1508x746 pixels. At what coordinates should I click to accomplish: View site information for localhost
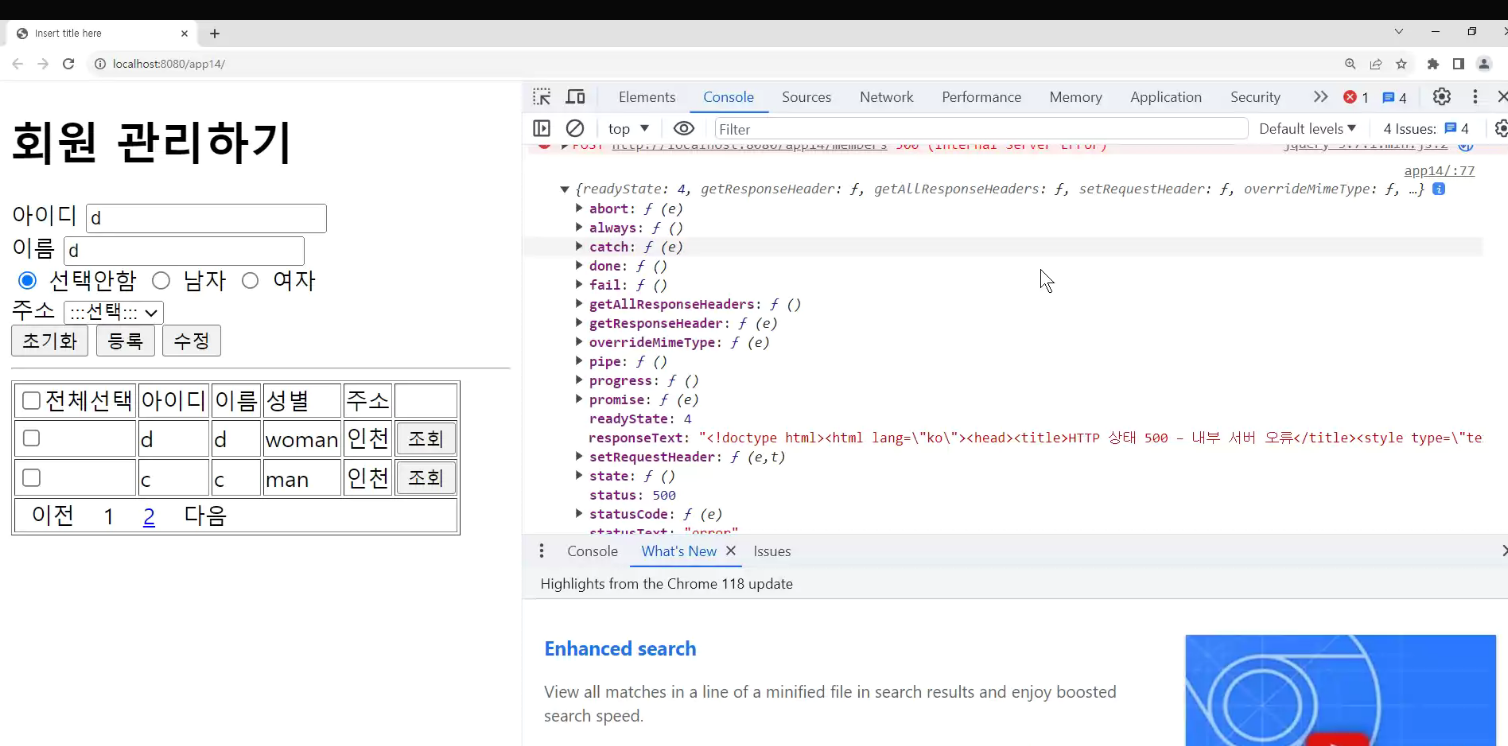pyautogui.click(x=100, y=64)
